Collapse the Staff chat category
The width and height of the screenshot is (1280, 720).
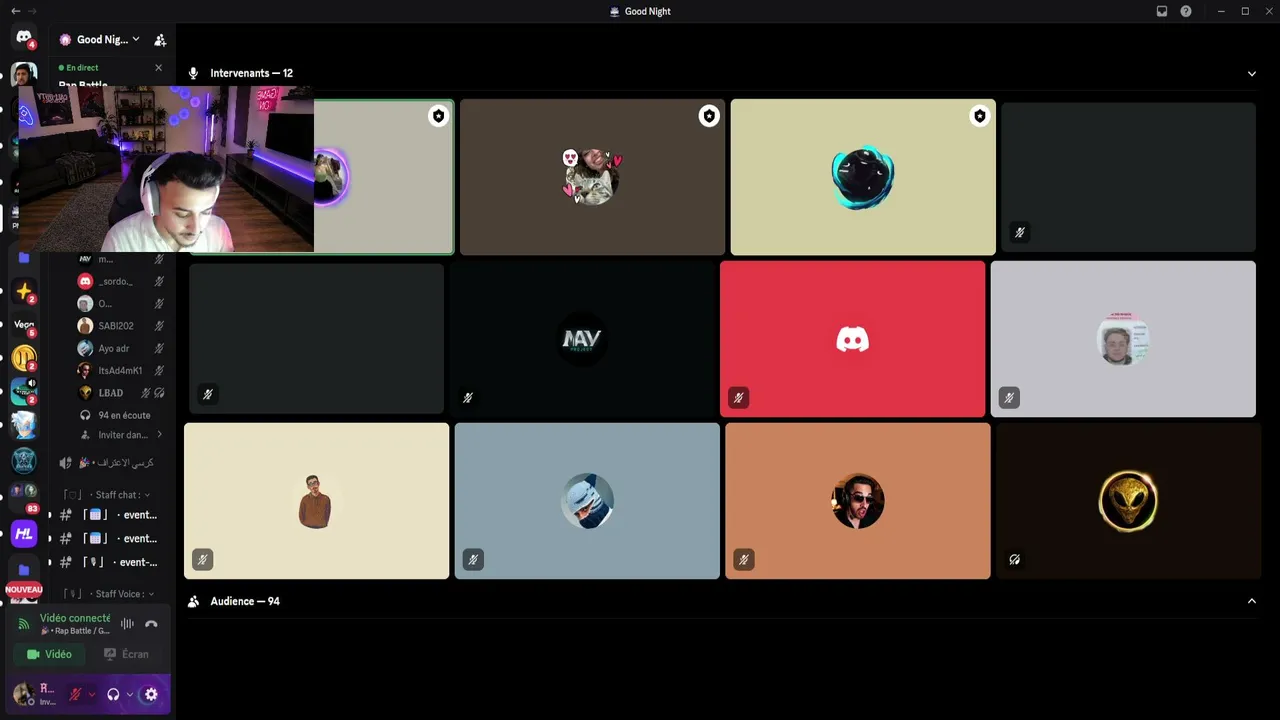pyautogui.click(x=108, y=495)
